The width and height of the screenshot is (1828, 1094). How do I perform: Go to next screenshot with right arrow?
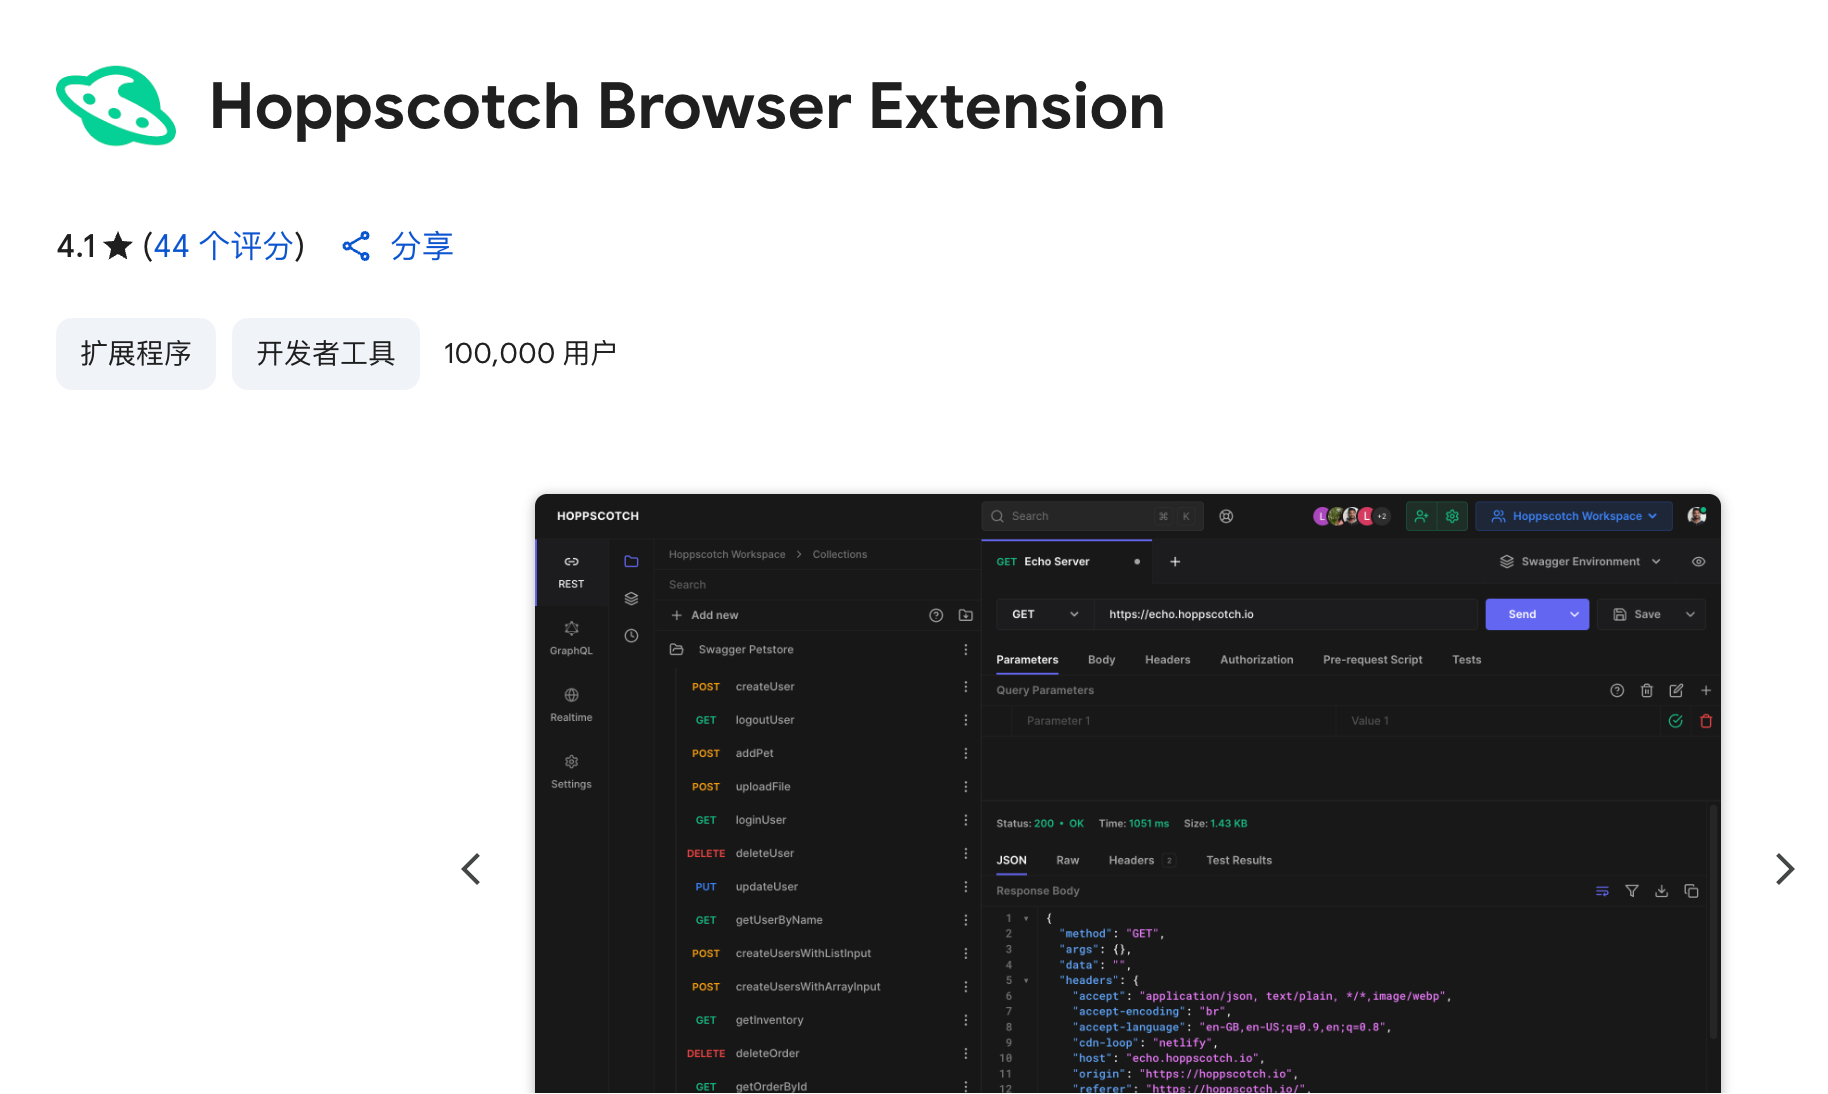[1785, 869]
